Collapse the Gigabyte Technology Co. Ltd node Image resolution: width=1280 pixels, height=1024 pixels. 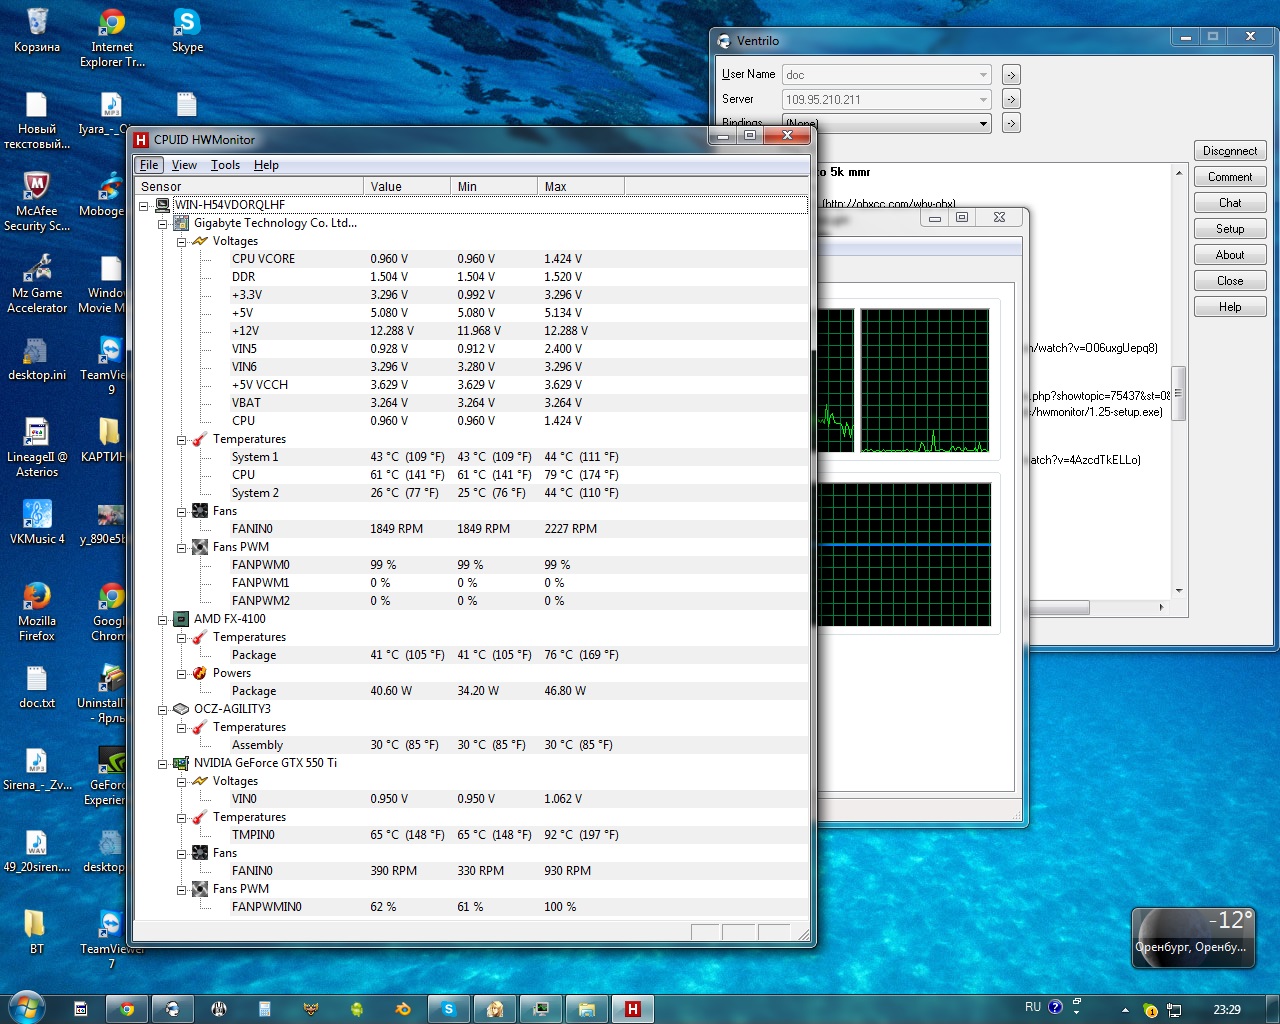click(x=162, y=223)
